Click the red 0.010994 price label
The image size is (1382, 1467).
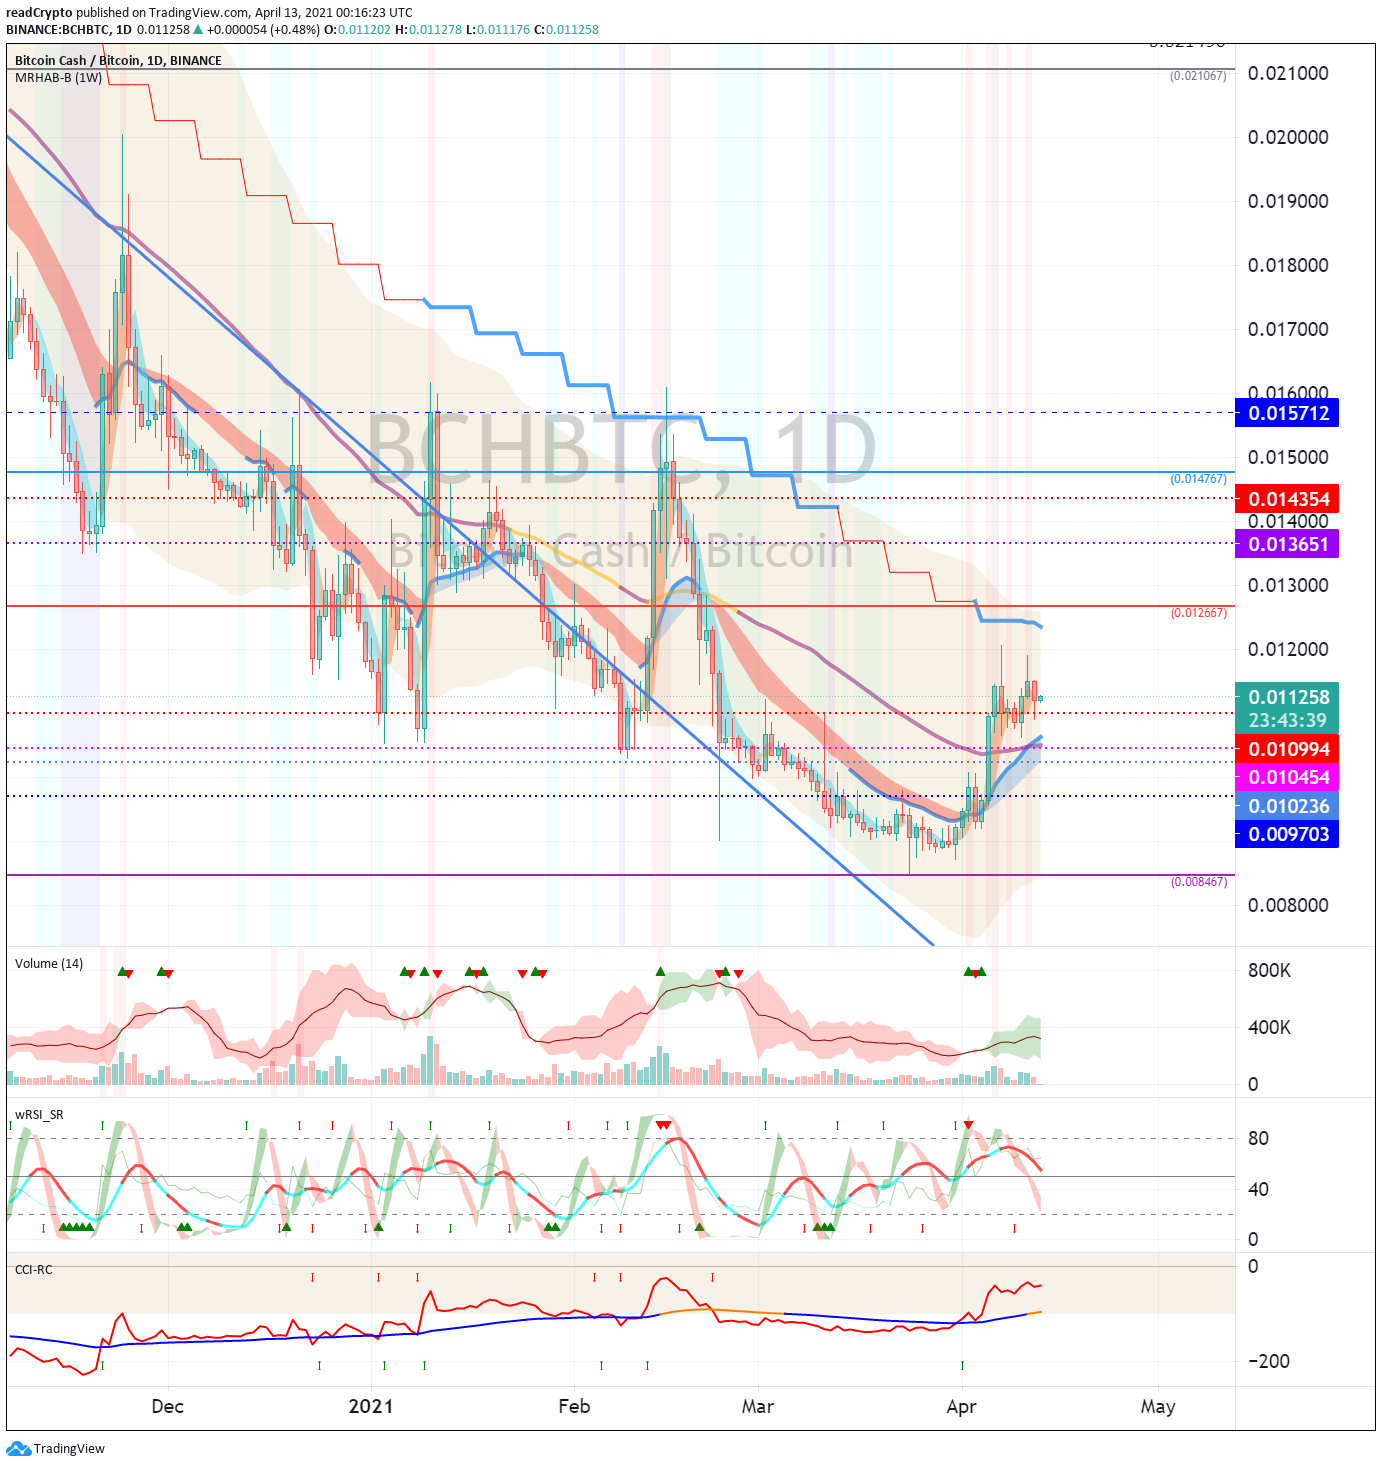click(x=1287, y=749)
